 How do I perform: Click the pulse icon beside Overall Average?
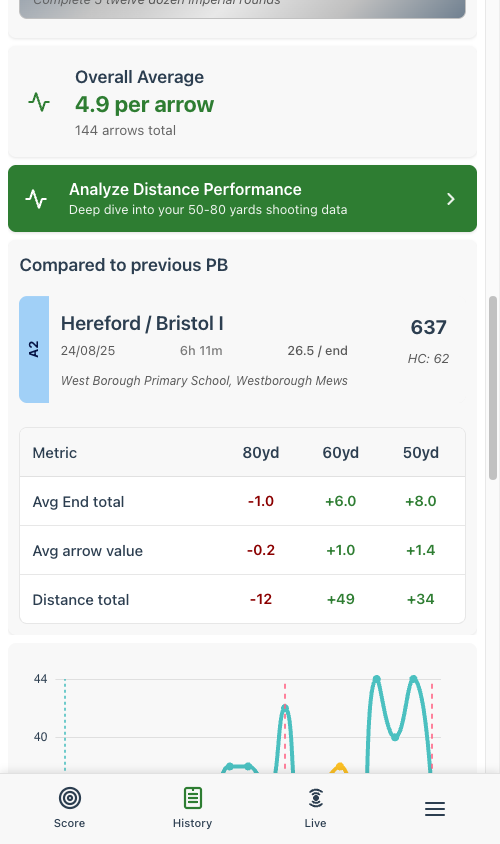click(x=39, y=102)
